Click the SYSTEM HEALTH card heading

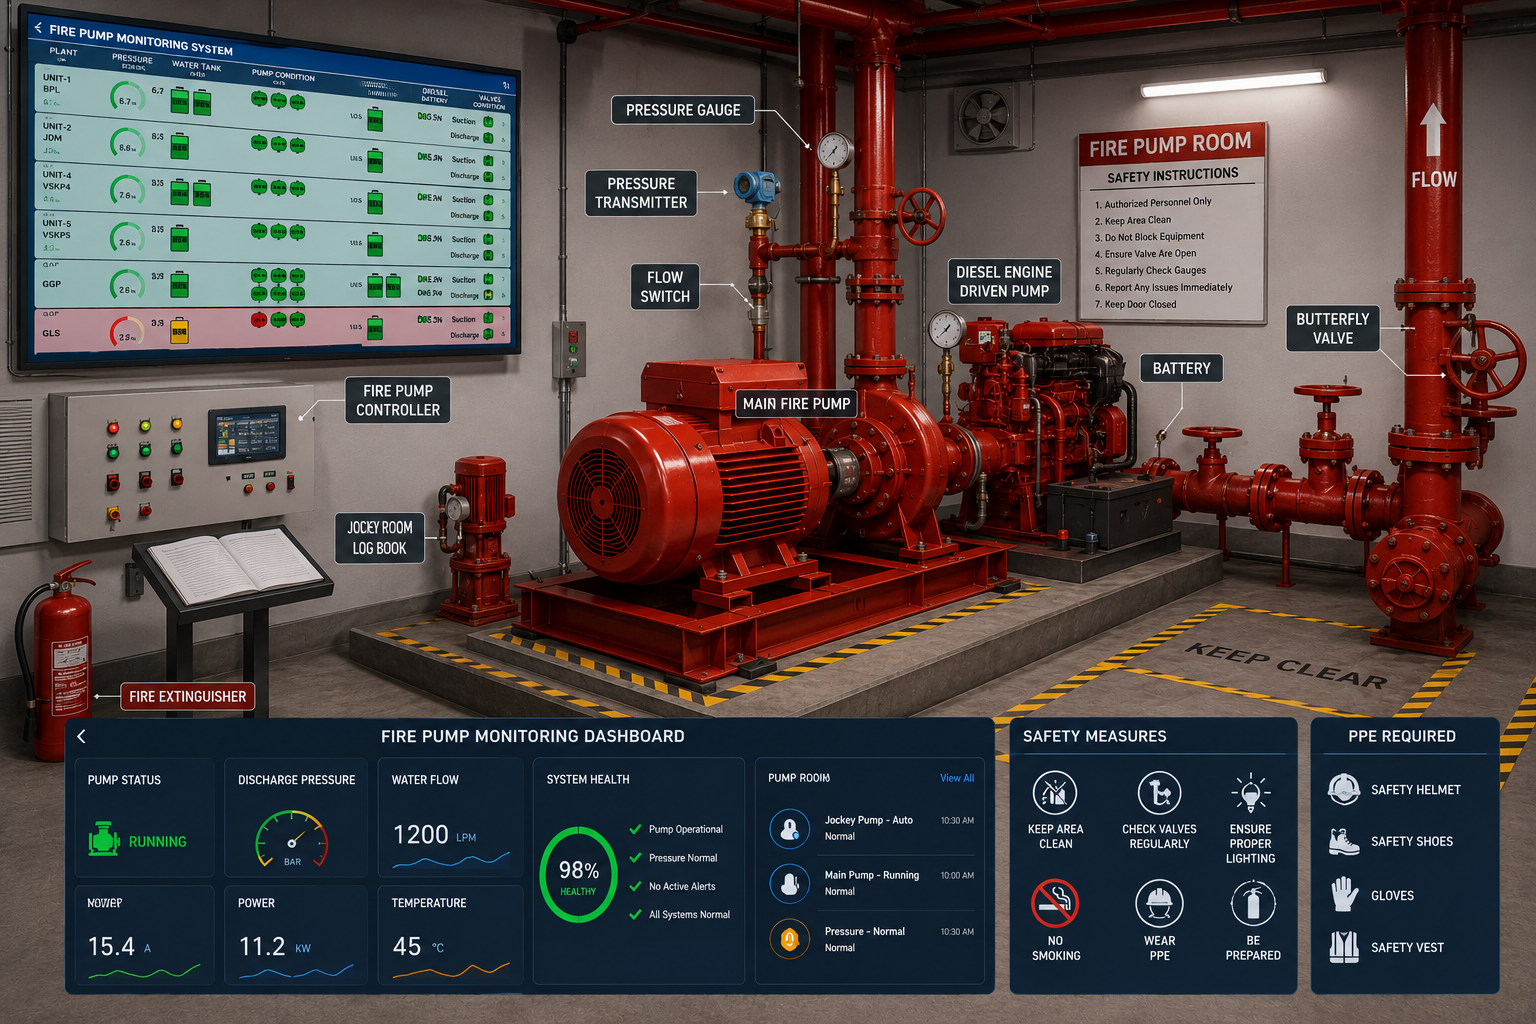(x=588, y=779)
